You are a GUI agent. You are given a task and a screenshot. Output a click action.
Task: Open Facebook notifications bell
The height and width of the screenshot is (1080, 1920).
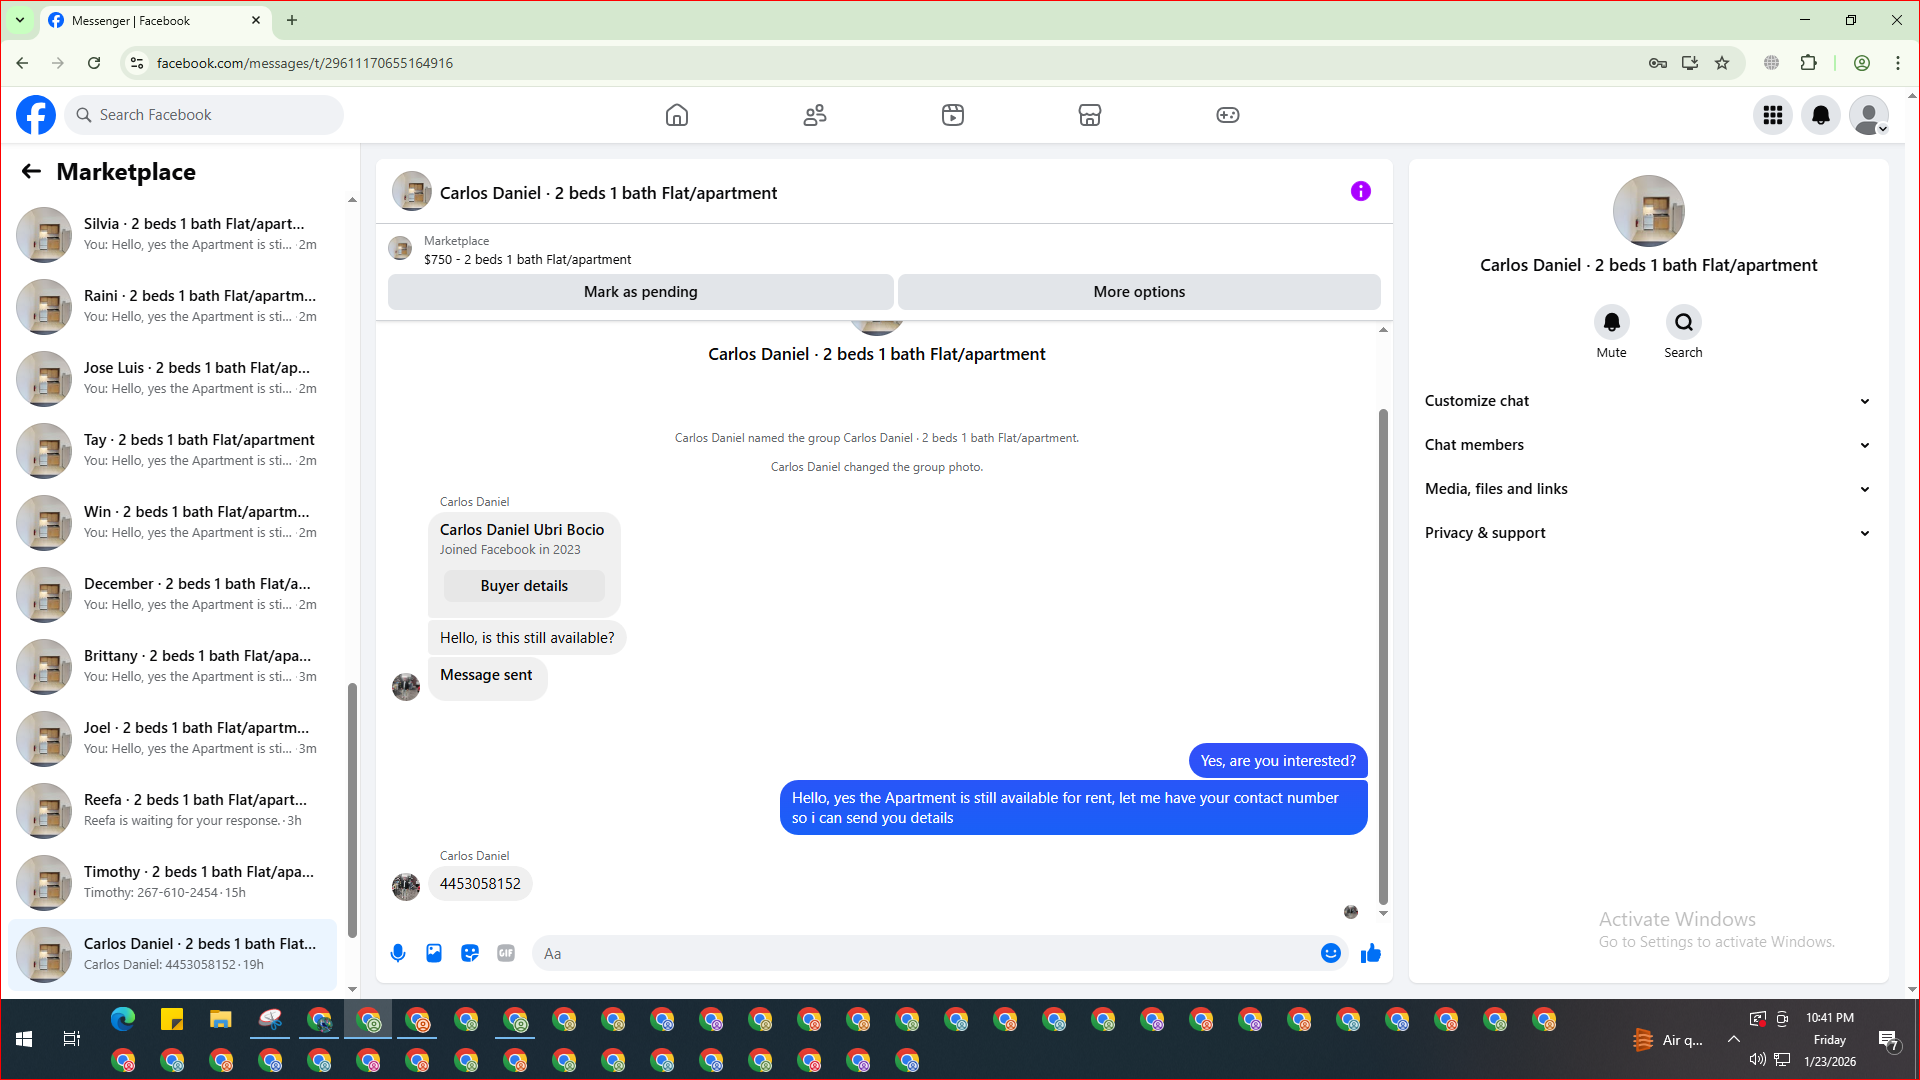(1821, 115)
